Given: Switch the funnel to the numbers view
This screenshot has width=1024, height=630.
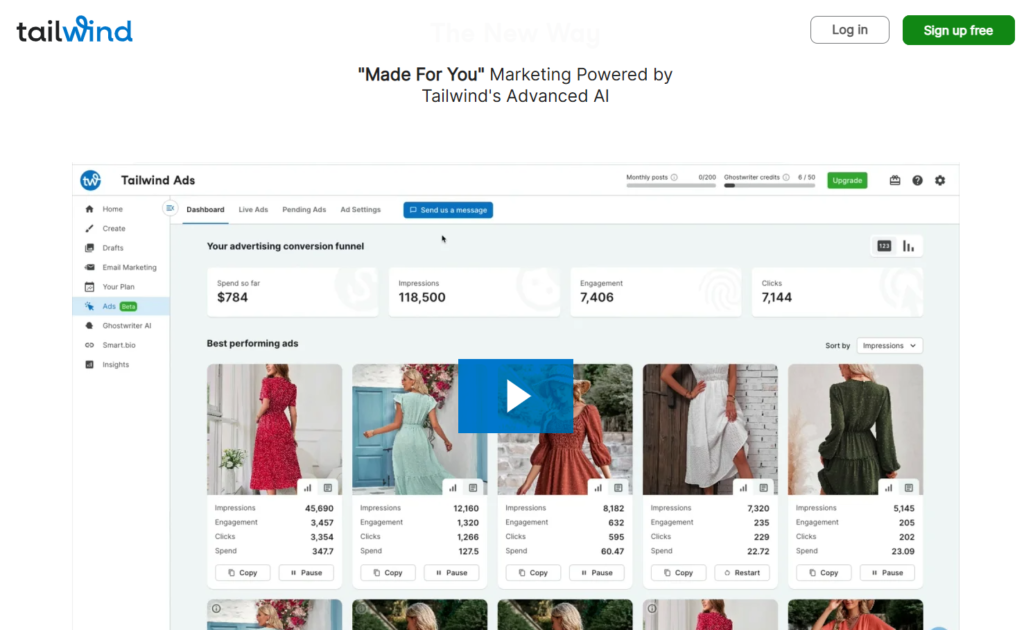Looking at the screenshot, I should tap(884, 246).
